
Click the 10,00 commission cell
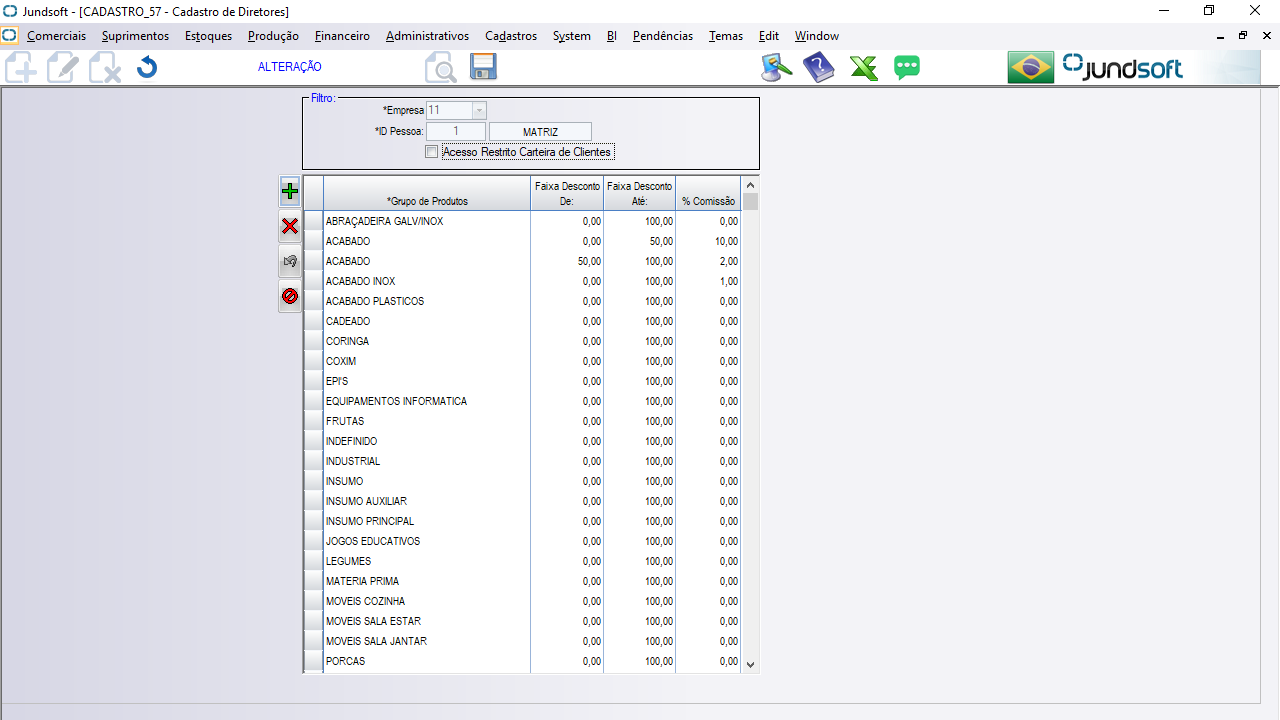(708, 241)
